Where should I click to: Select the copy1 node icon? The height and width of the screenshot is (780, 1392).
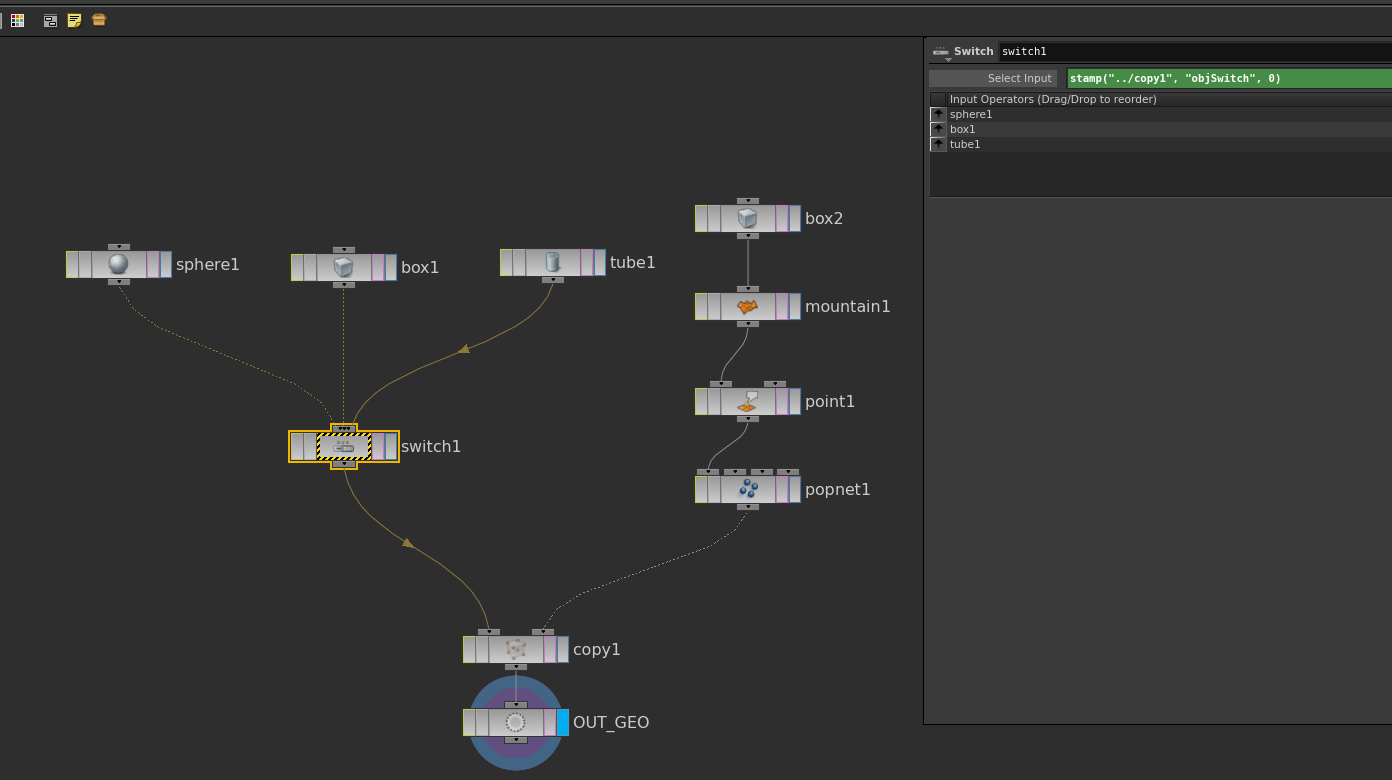[x=515, y=649]
